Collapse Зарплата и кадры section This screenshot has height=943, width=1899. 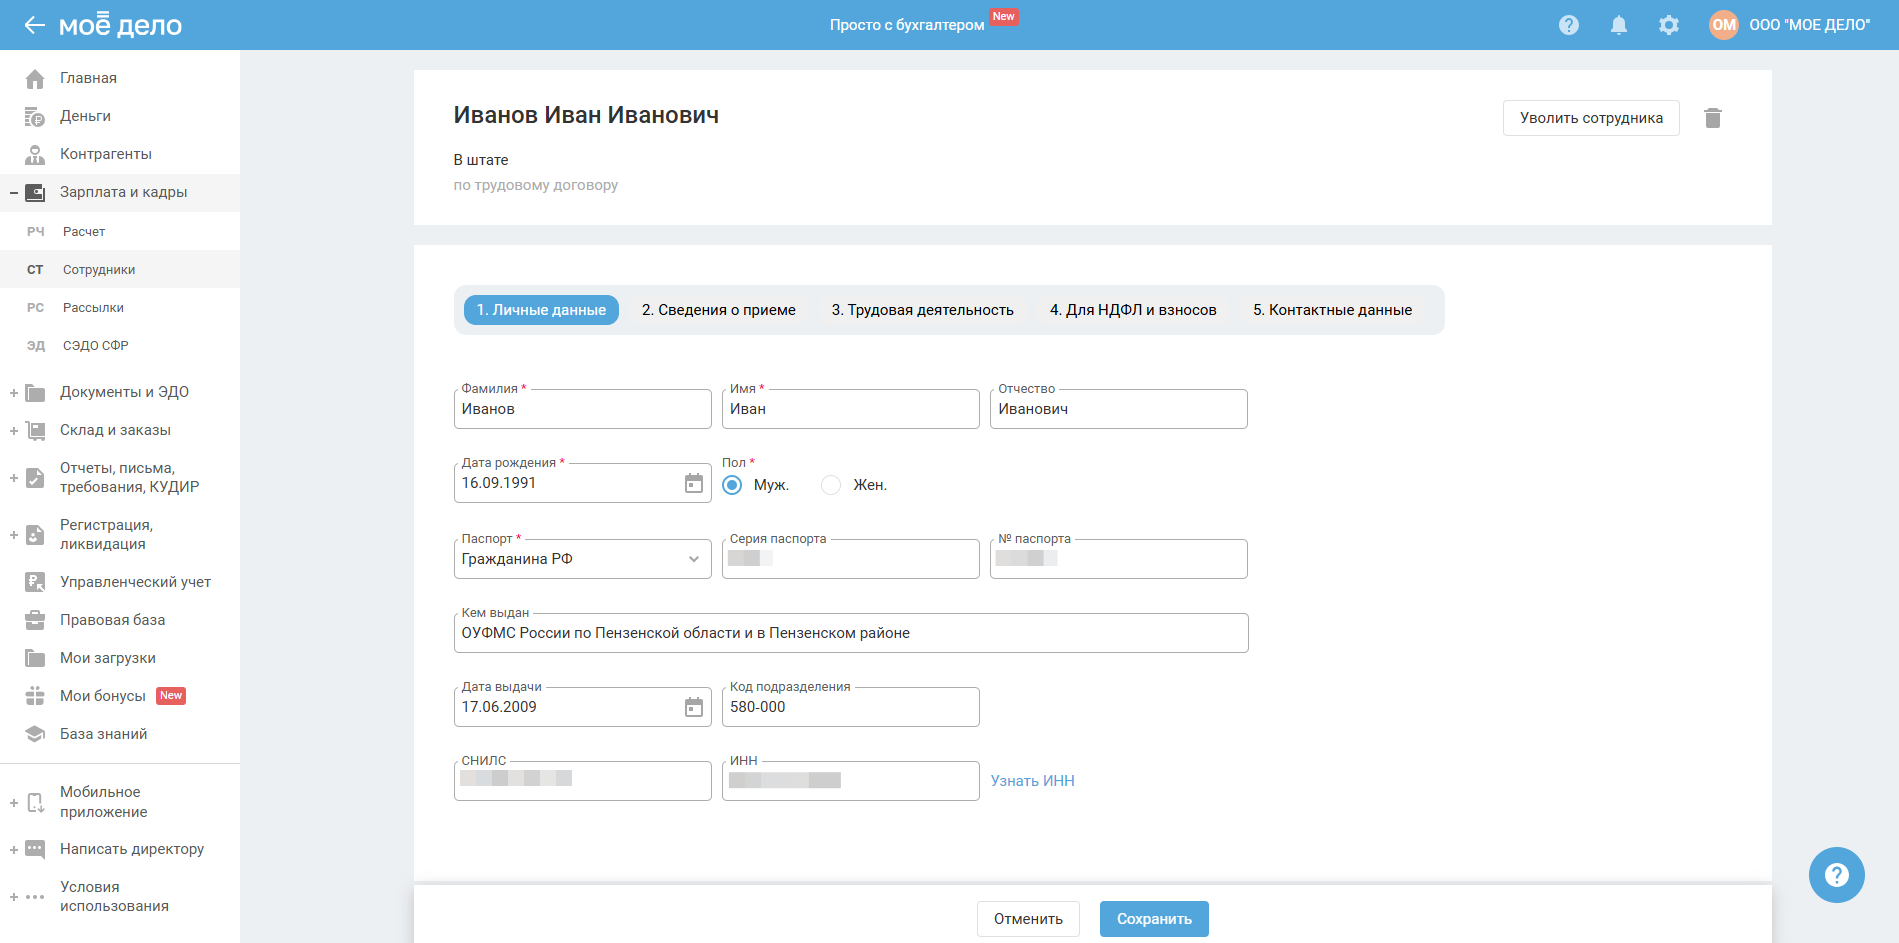(x=14, y=193)
